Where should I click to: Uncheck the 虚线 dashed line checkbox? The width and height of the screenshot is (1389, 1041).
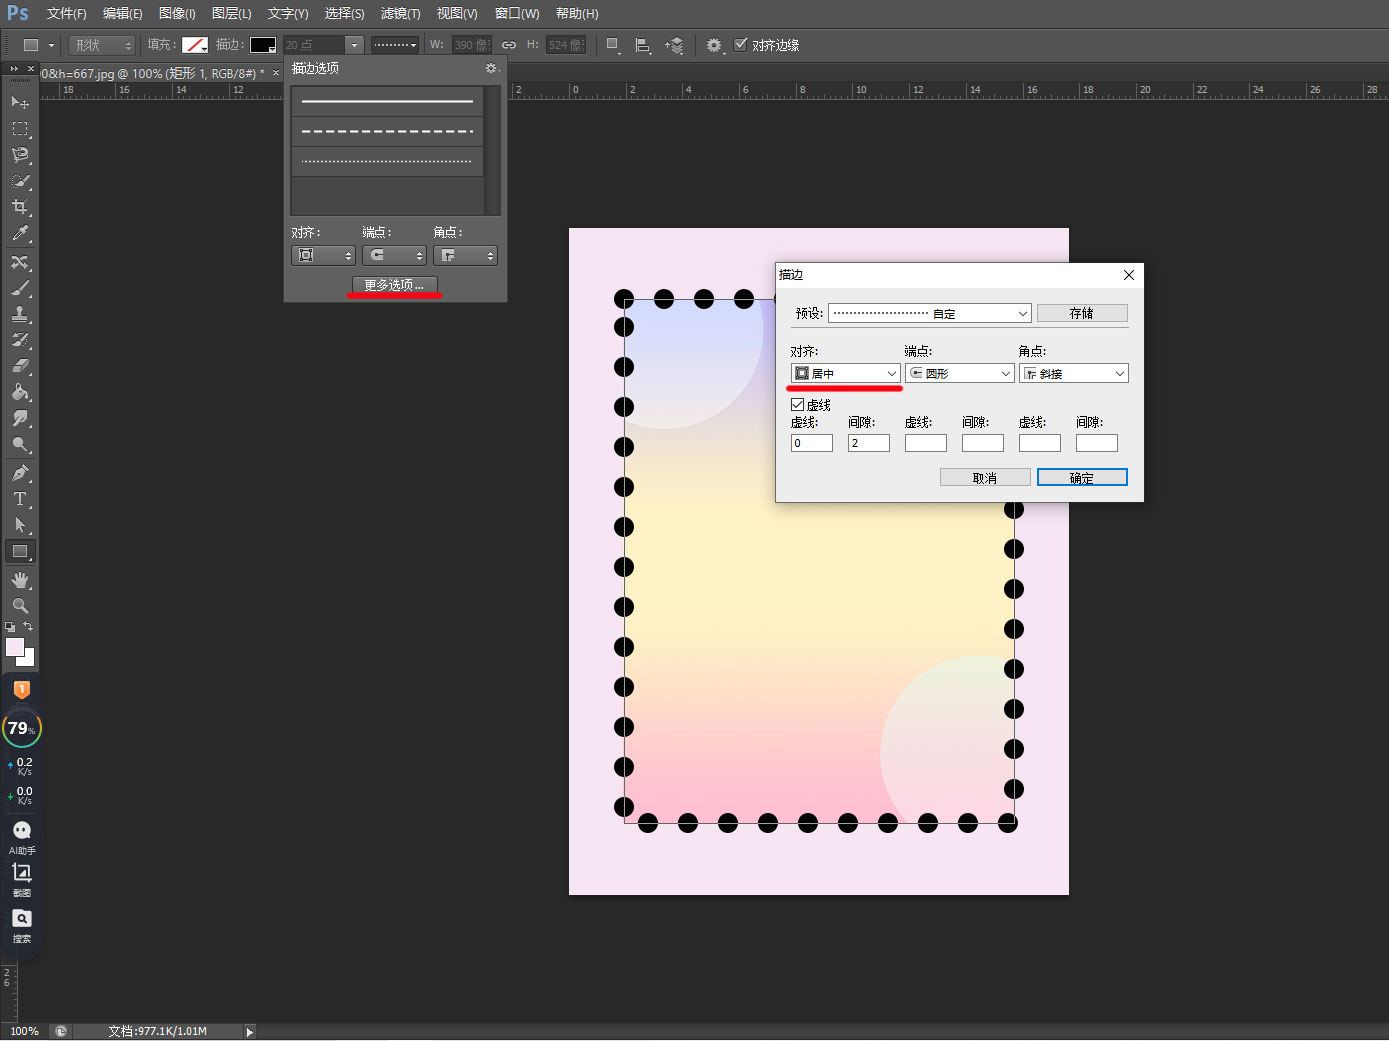pos(798,405)
